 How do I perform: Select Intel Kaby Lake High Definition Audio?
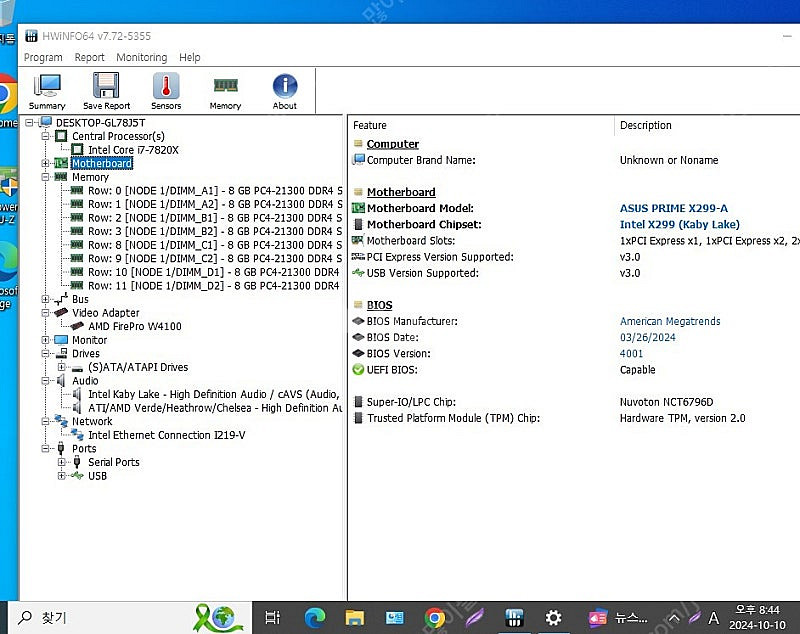[x=214, y=394]
